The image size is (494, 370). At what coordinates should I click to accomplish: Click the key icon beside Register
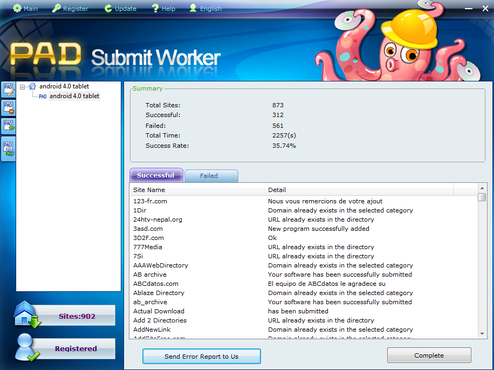pyautogui.click(x=56, y=8)
